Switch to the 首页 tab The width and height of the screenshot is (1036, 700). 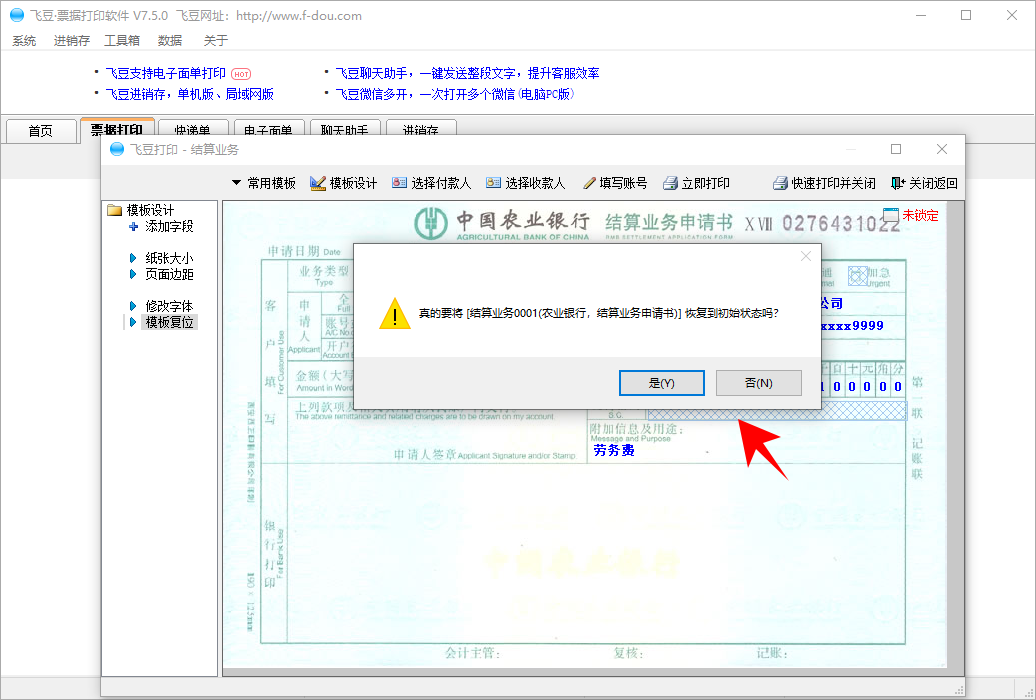[40, 130]
